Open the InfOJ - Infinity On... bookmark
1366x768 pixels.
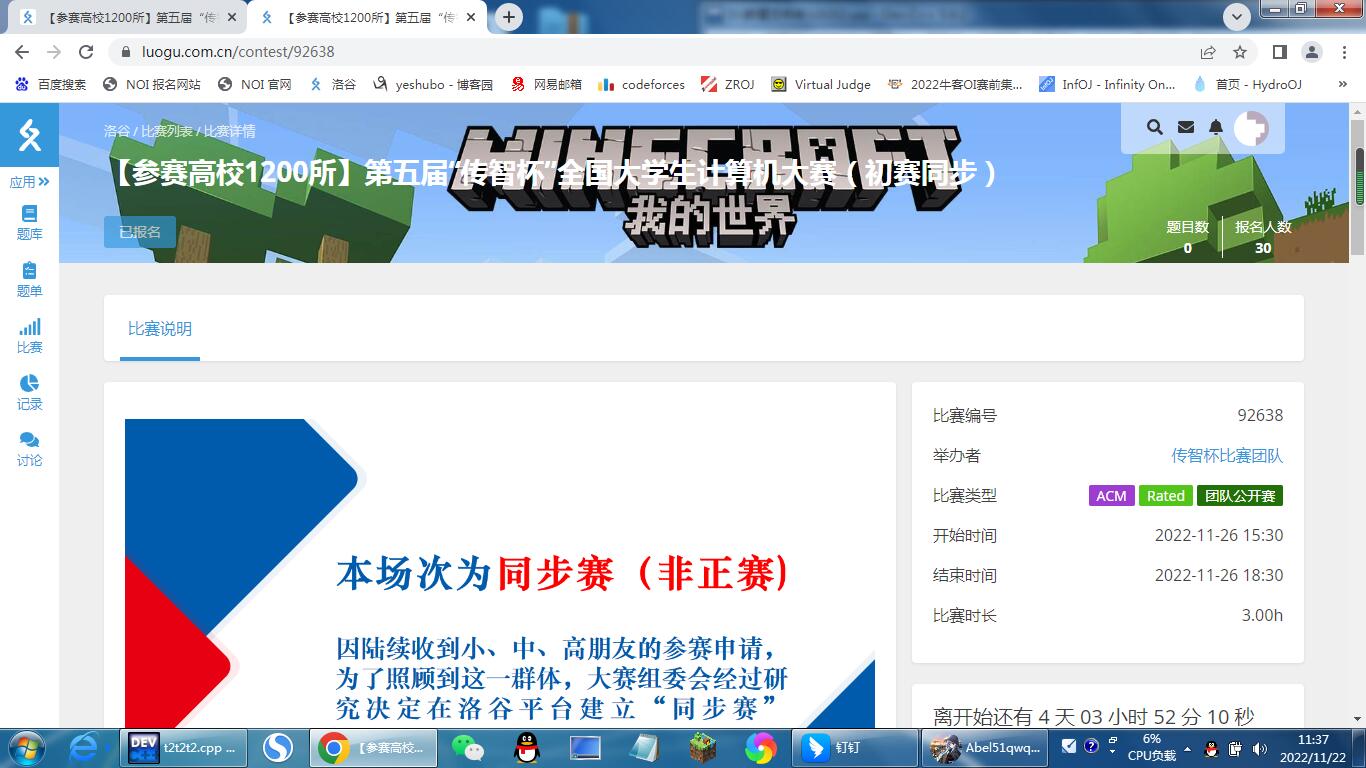1107,85
